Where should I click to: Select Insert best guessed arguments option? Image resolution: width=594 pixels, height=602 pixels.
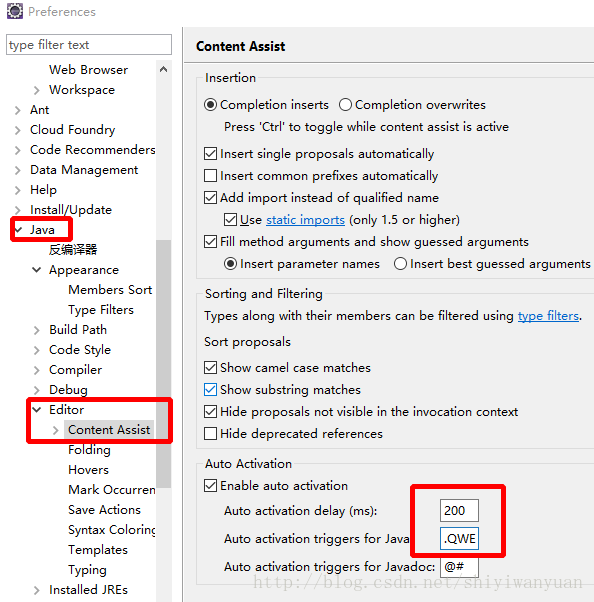tap(400, 264)
